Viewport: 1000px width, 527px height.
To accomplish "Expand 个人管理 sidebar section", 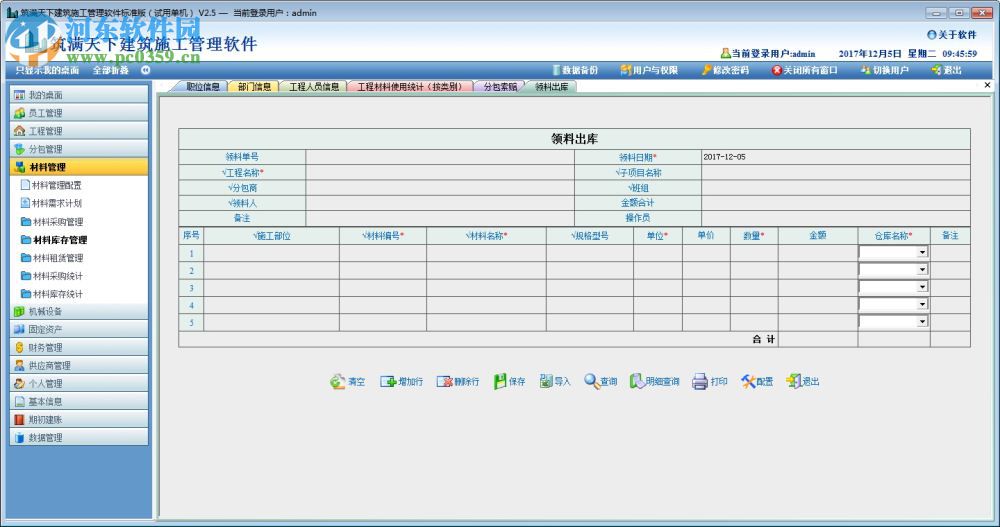I will point(79,383).
